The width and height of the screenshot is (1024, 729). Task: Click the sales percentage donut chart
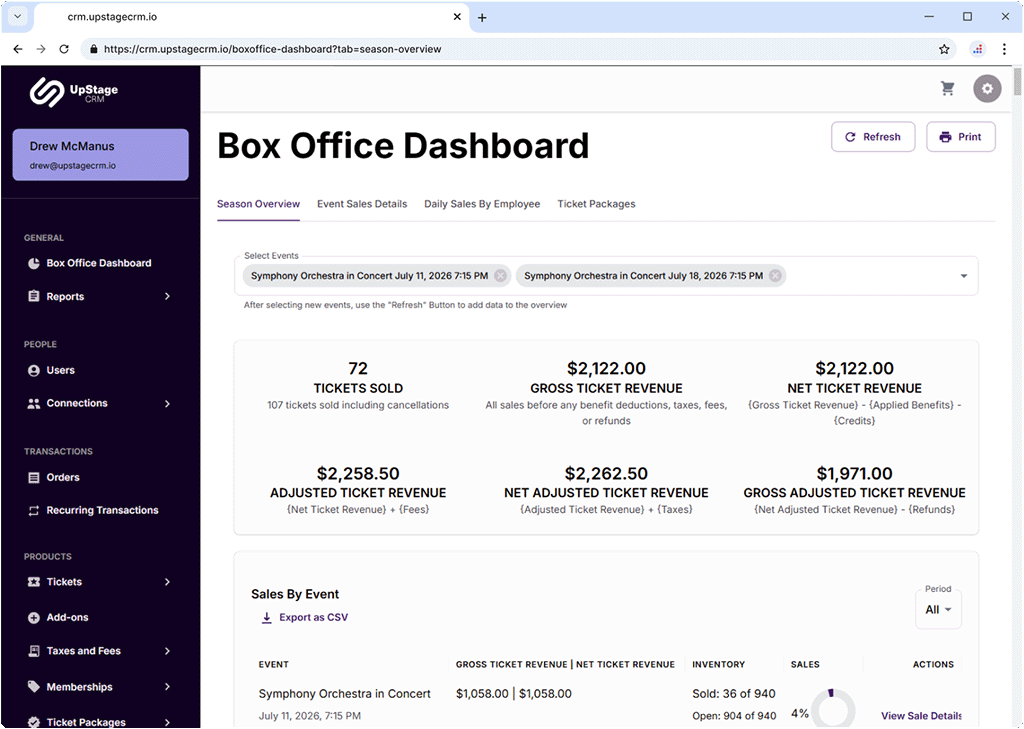832,708
